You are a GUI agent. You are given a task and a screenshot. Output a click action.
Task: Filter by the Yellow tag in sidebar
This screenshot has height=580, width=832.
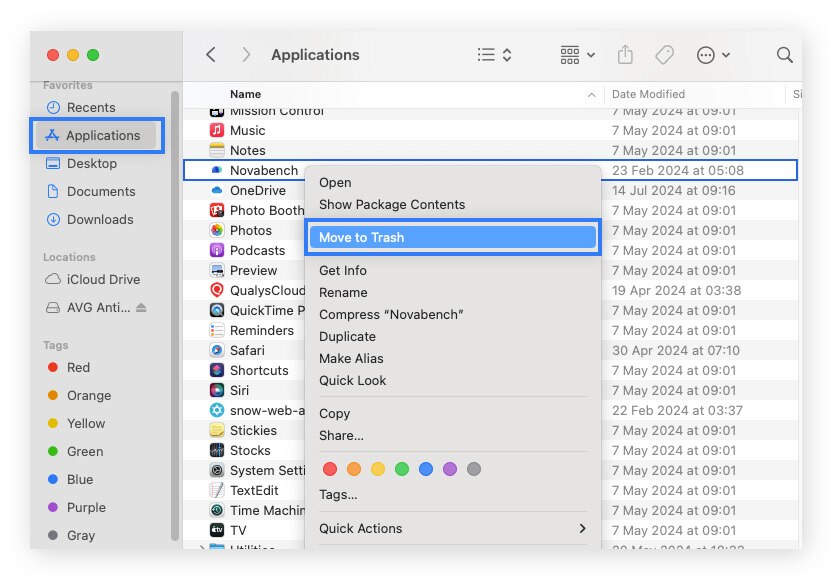tap(76, 423)
